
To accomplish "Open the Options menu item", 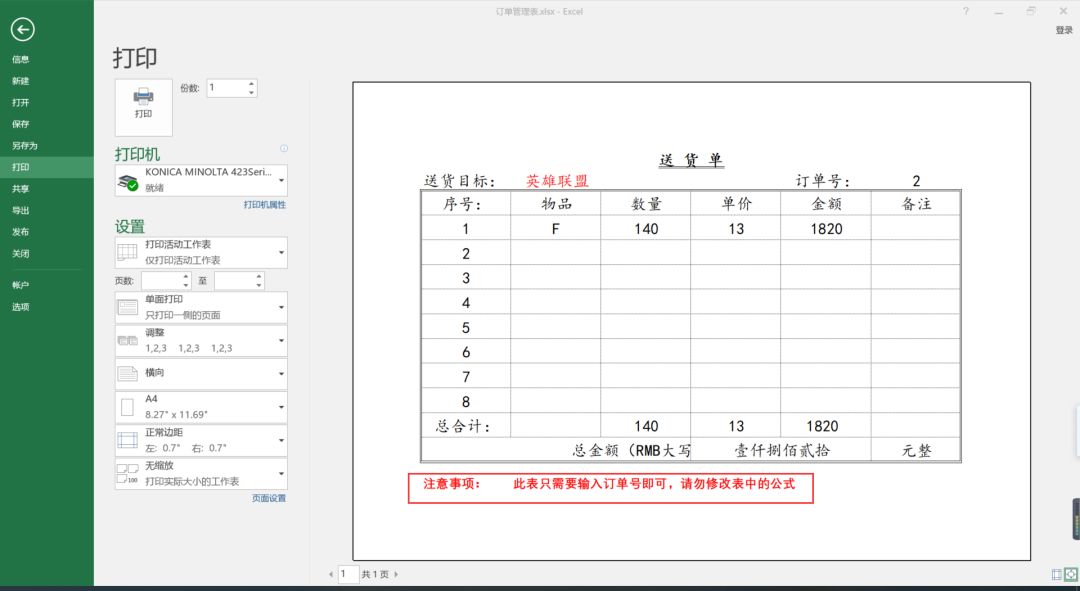I will coord(21,307).
